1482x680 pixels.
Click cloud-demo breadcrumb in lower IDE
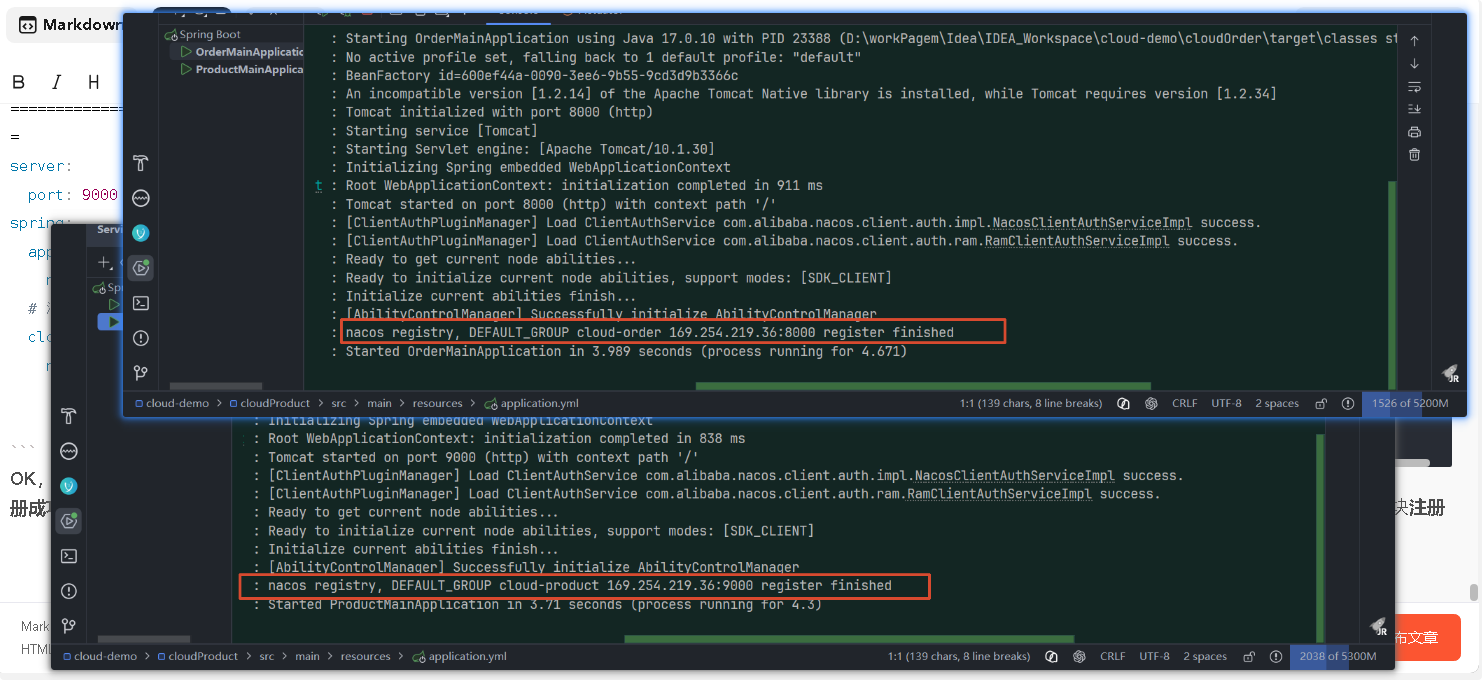coord(99,657)
